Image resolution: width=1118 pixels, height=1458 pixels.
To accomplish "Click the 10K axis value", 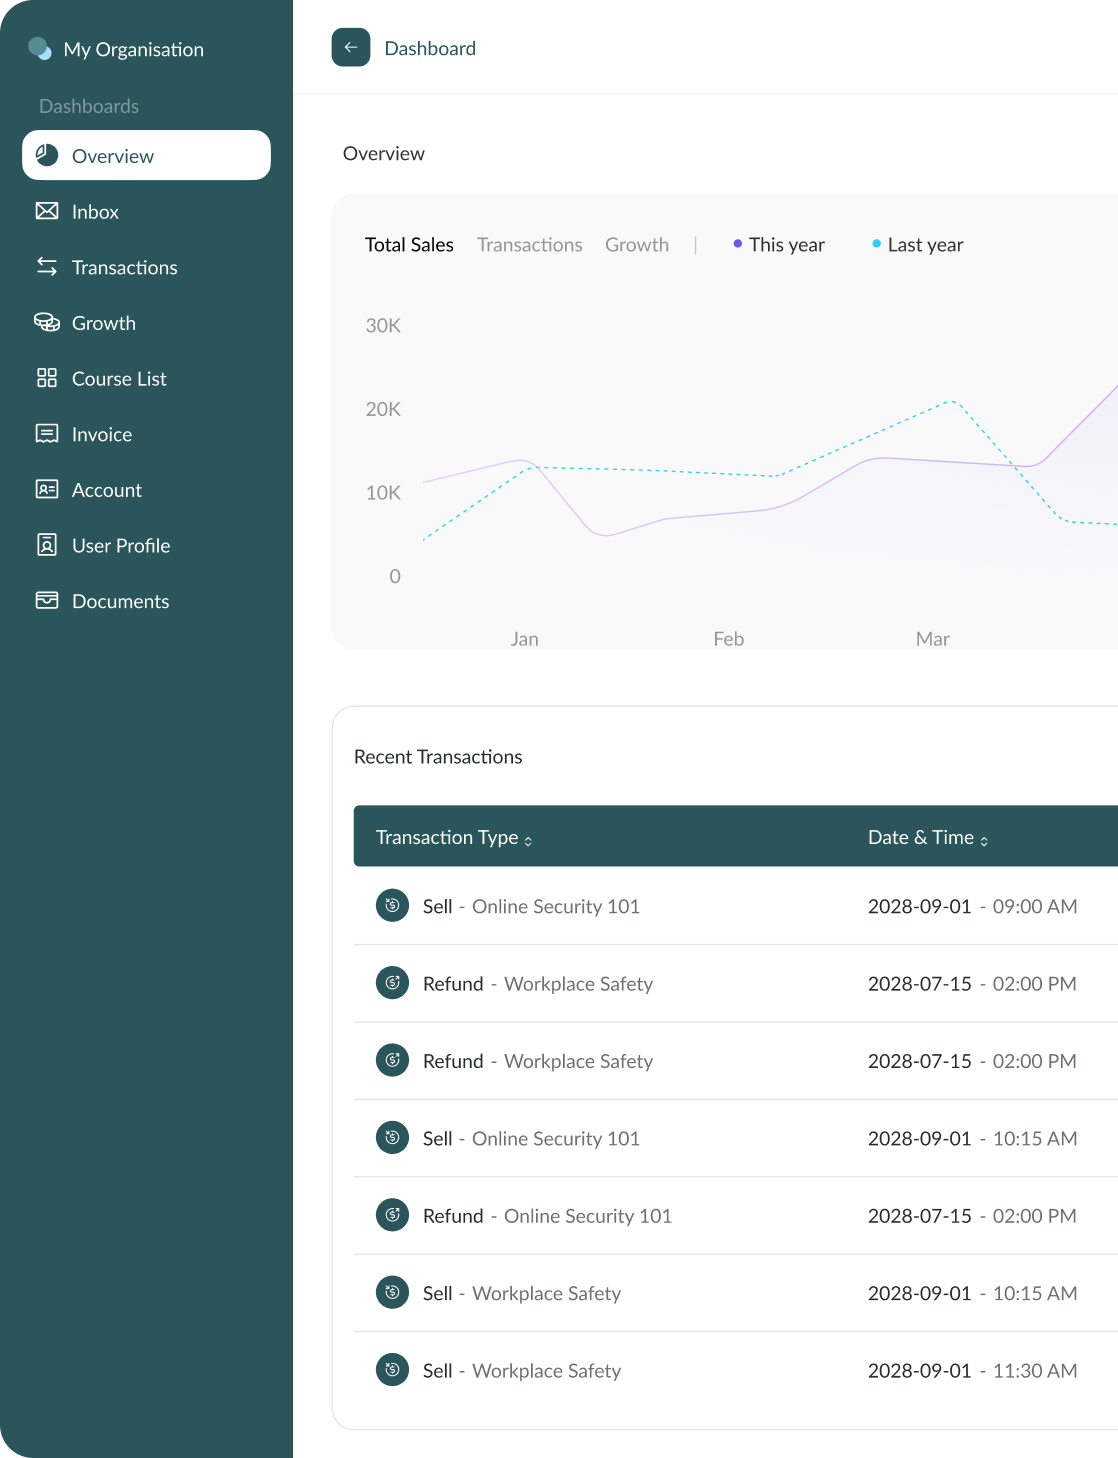I will point(383,493).
